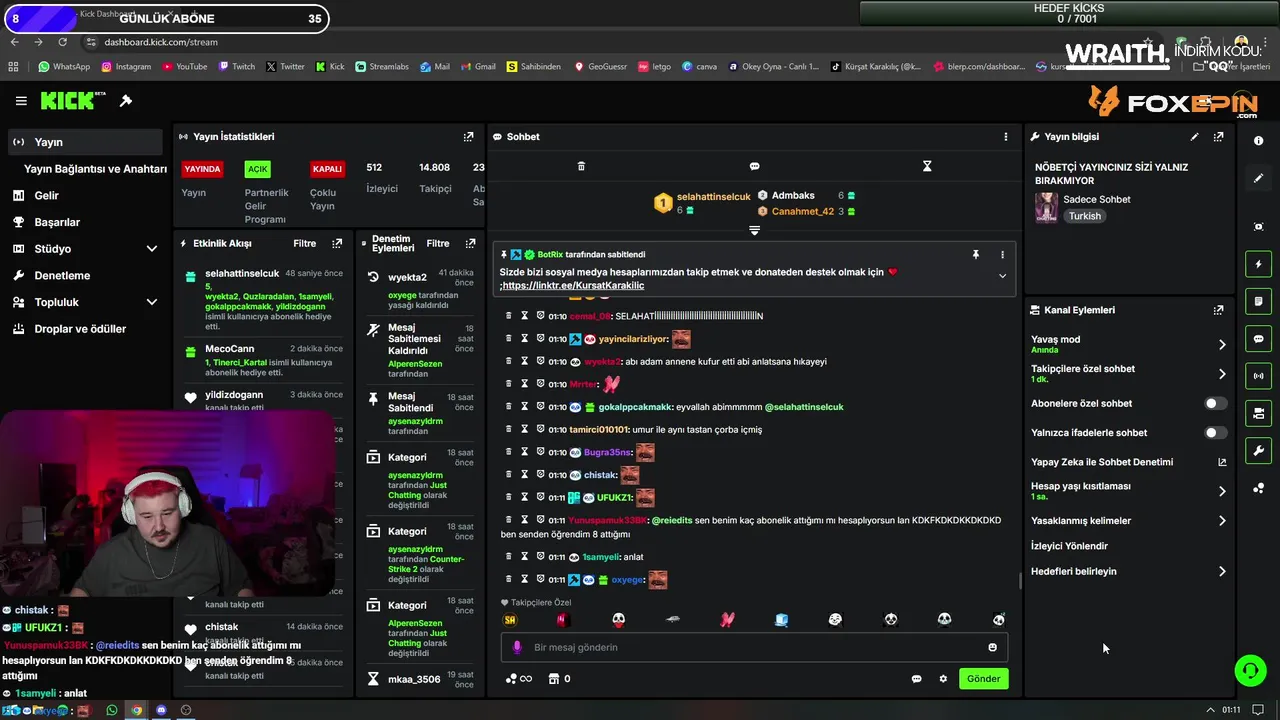Click the wrench icon in right sidebar
Image resolution: width=1280 pixels, height=720 pixels.
(1258, 451)
